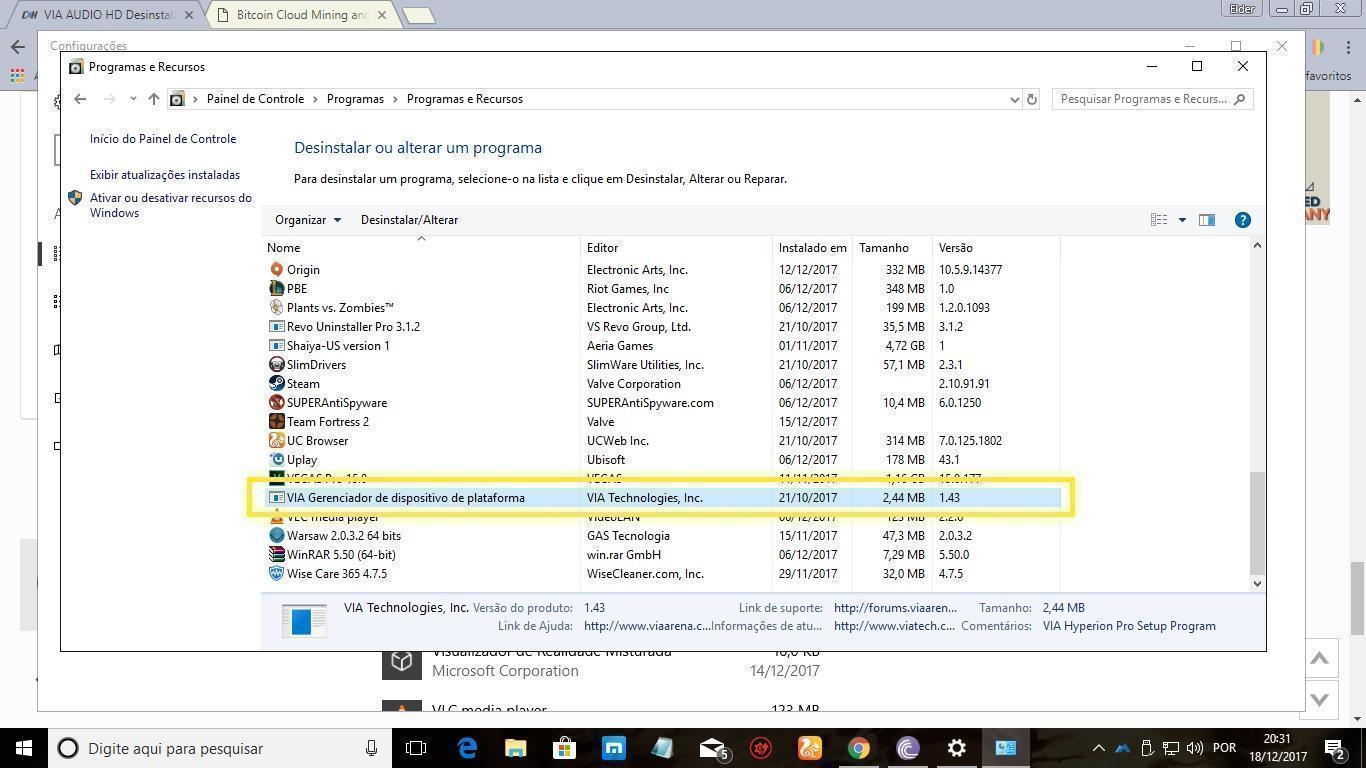This screenshot has width=1366, height=768.
Task: Click the search magnifier in Programas search
Action: (x=1240, y=99)
